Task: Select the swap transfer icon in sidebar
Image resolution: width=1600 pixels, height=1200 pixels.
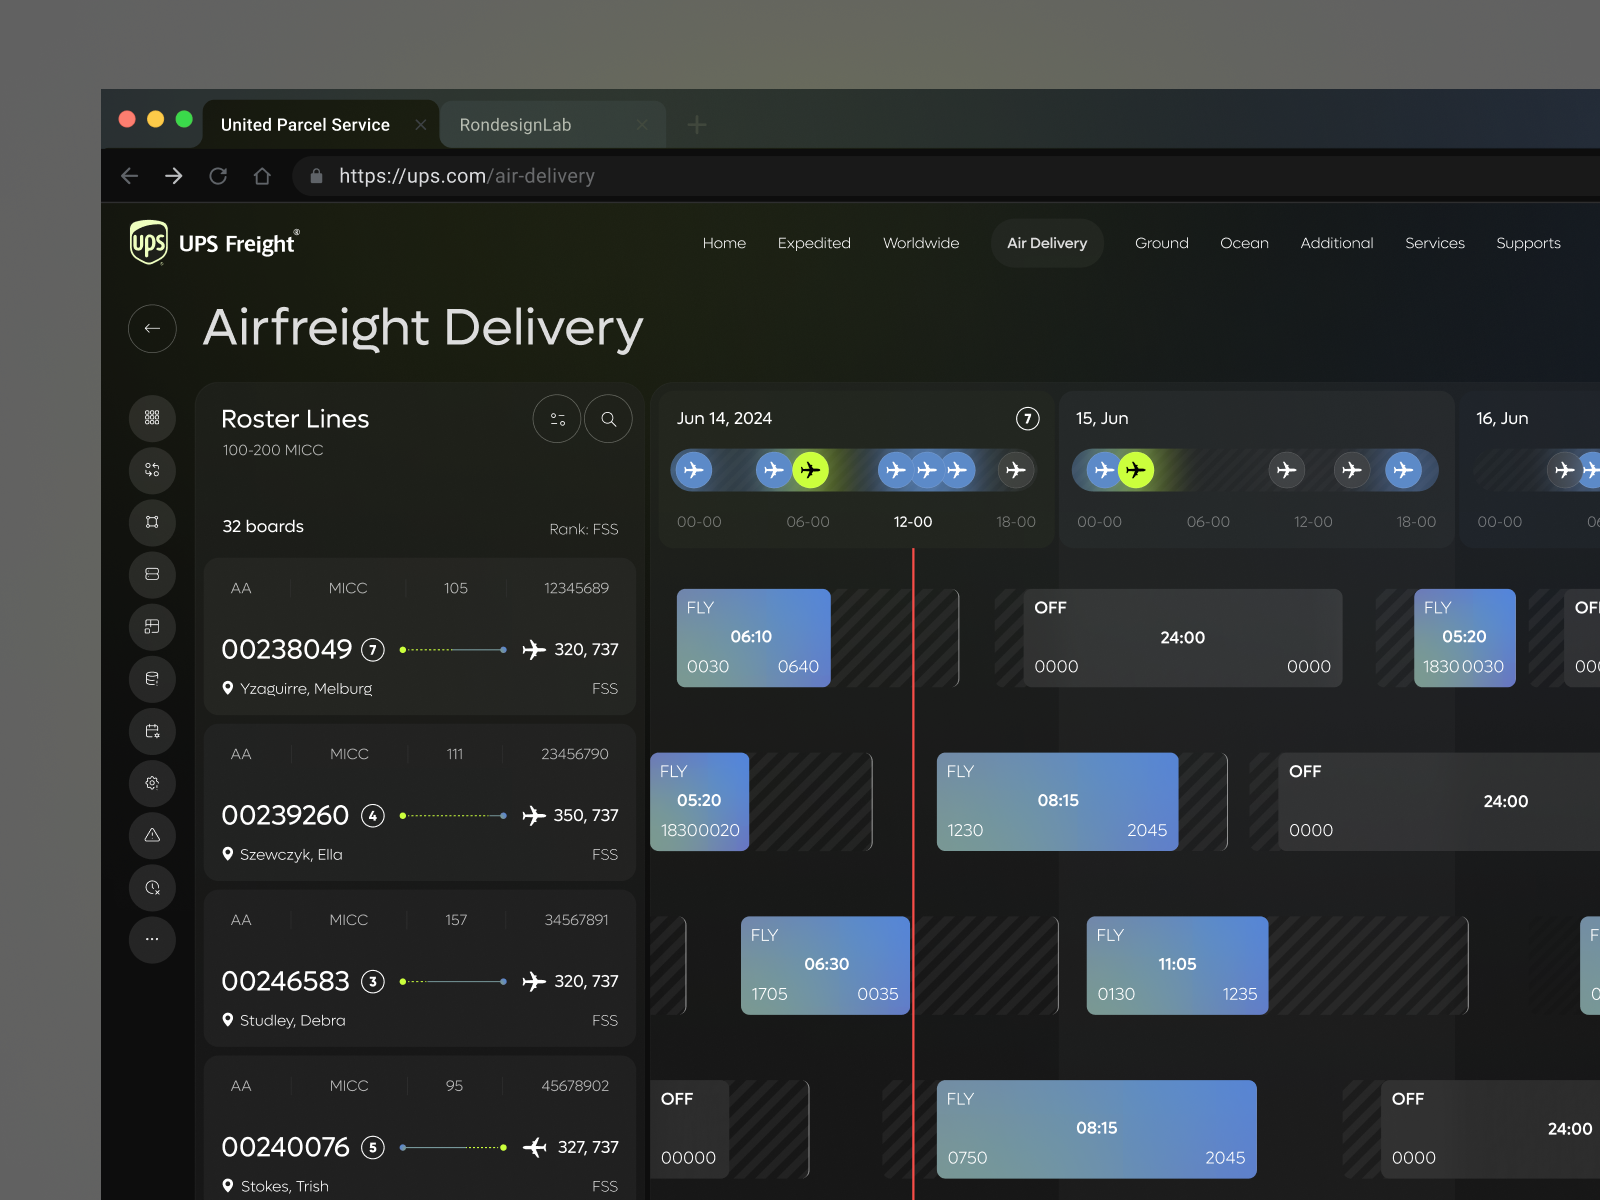Action: click(152, 470)
